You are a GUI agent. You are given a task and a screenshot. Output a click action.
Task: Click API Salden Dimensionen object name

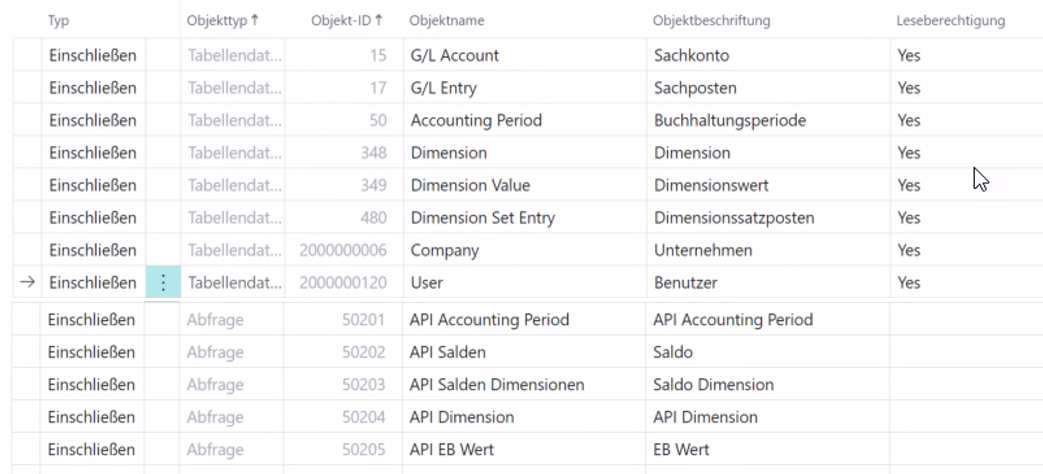point(496,384)
